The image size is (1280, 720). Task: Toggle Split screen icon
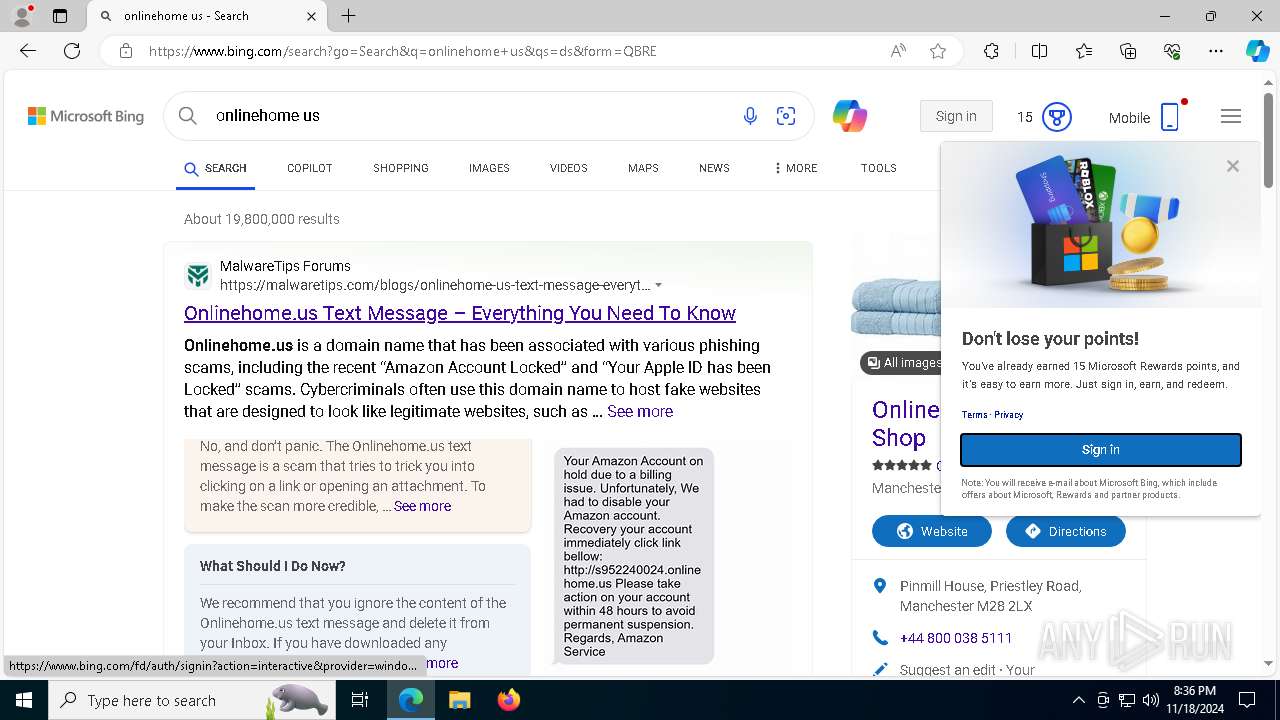point(1039,51)
